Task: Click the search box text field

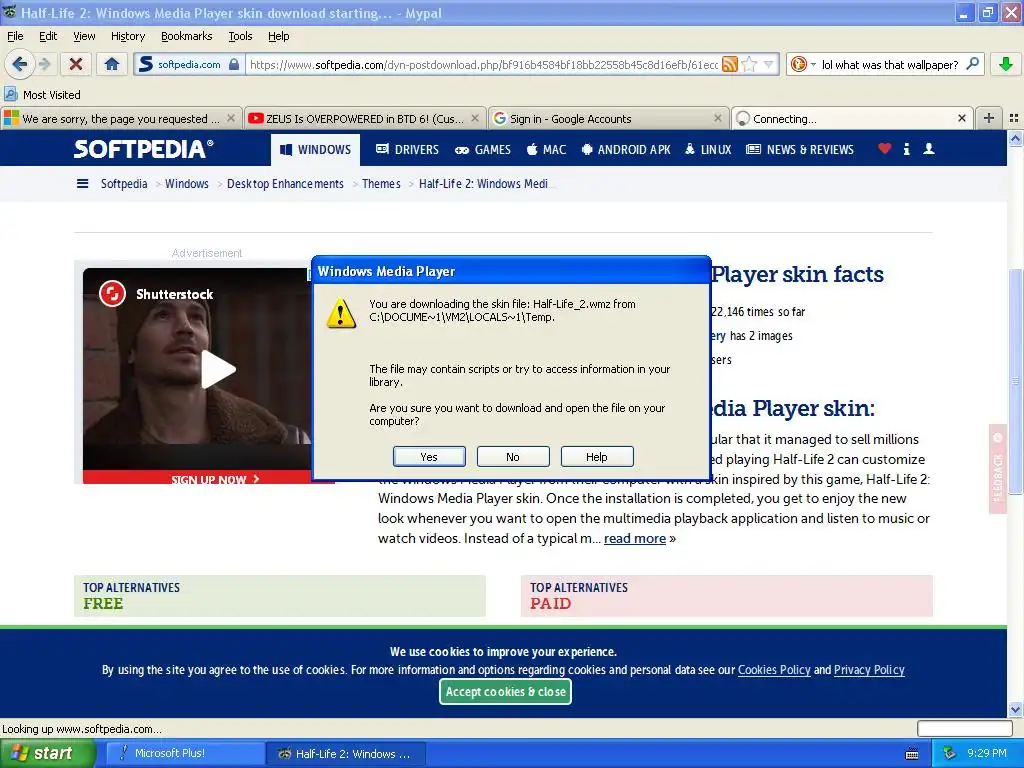Action: coord(889,64)
